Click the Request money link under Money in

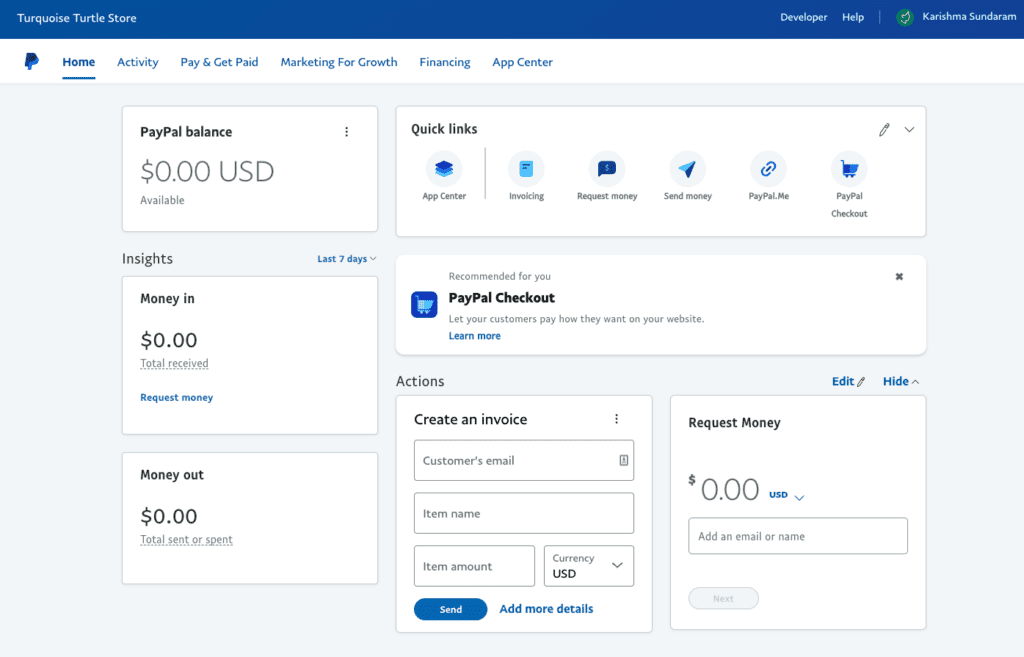point(176,398)
